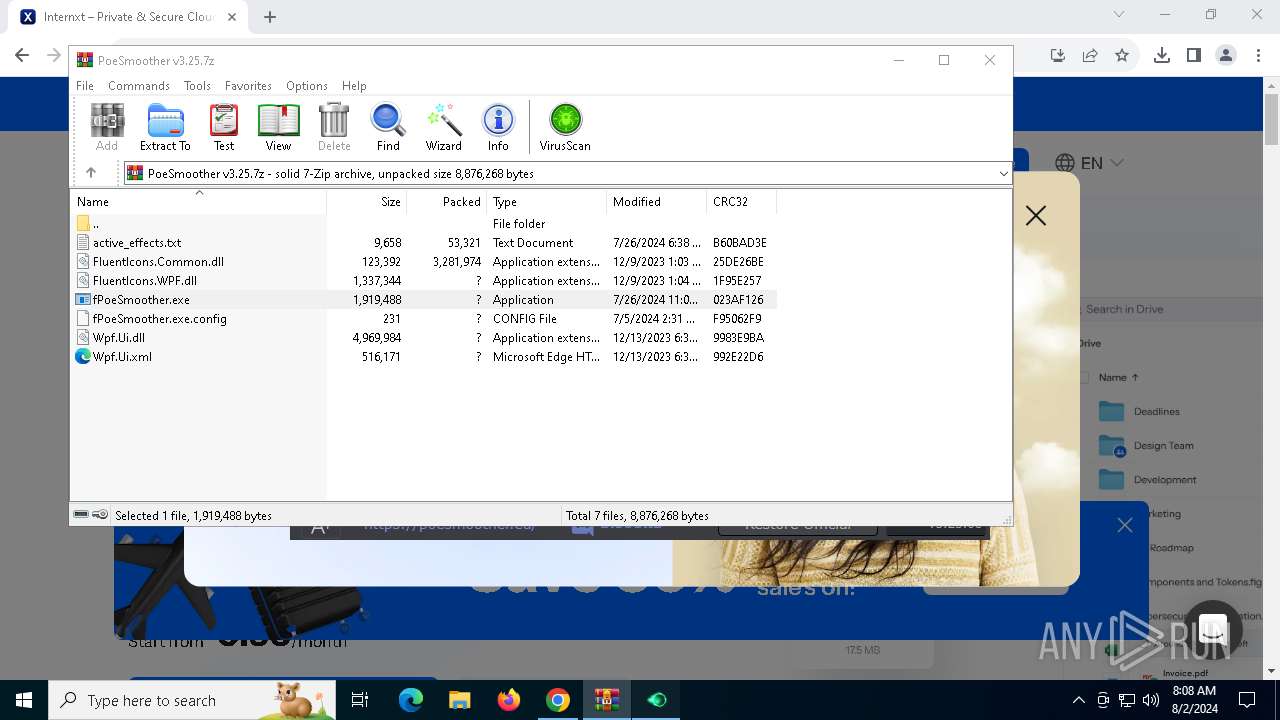Open the Favorites menu
The image size is (1280, 720).
point(248,86)
